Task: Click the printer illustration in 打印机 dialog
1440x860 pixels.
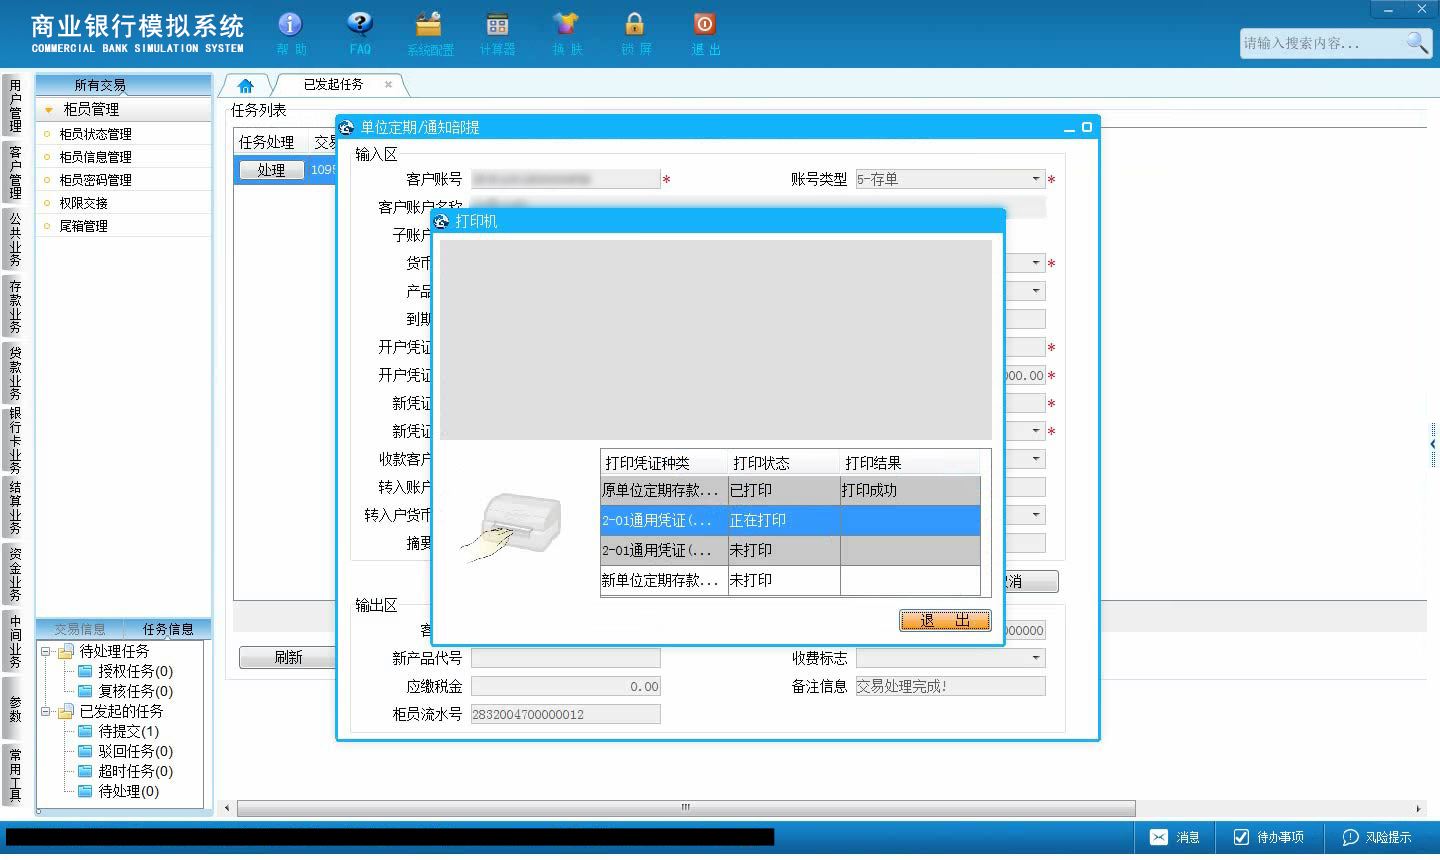Action: click(x=512, y=526)
